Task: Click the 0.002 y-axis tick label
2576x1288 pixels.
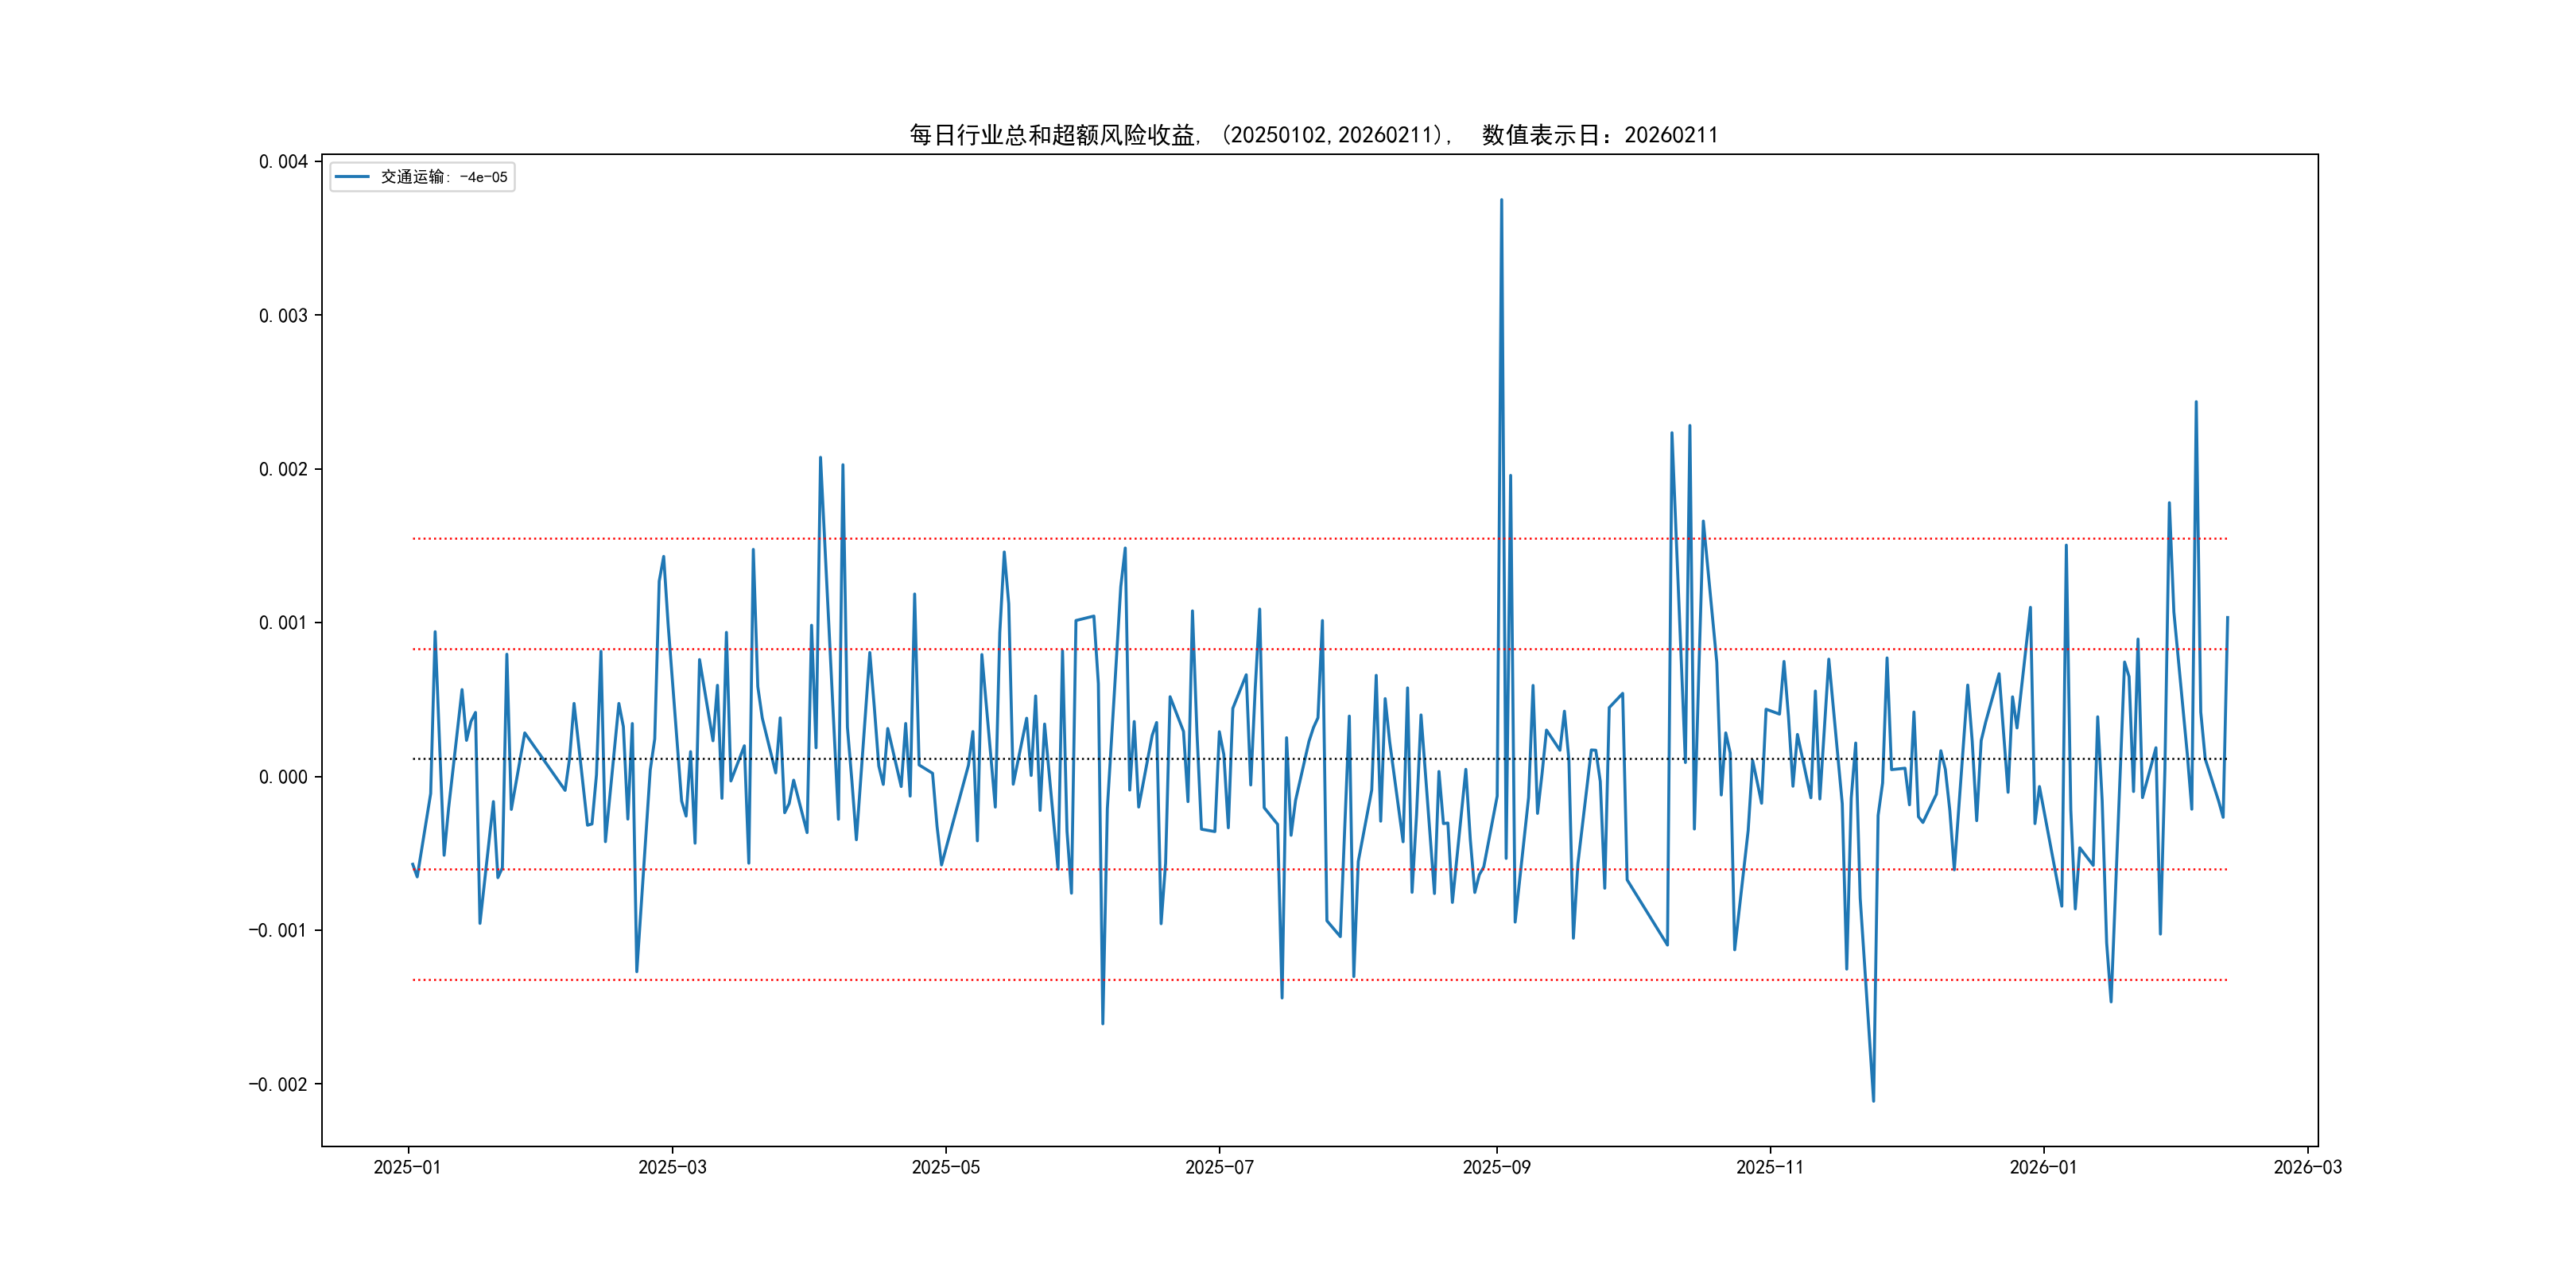Action: pyautogui.click(x=283, y=470)
